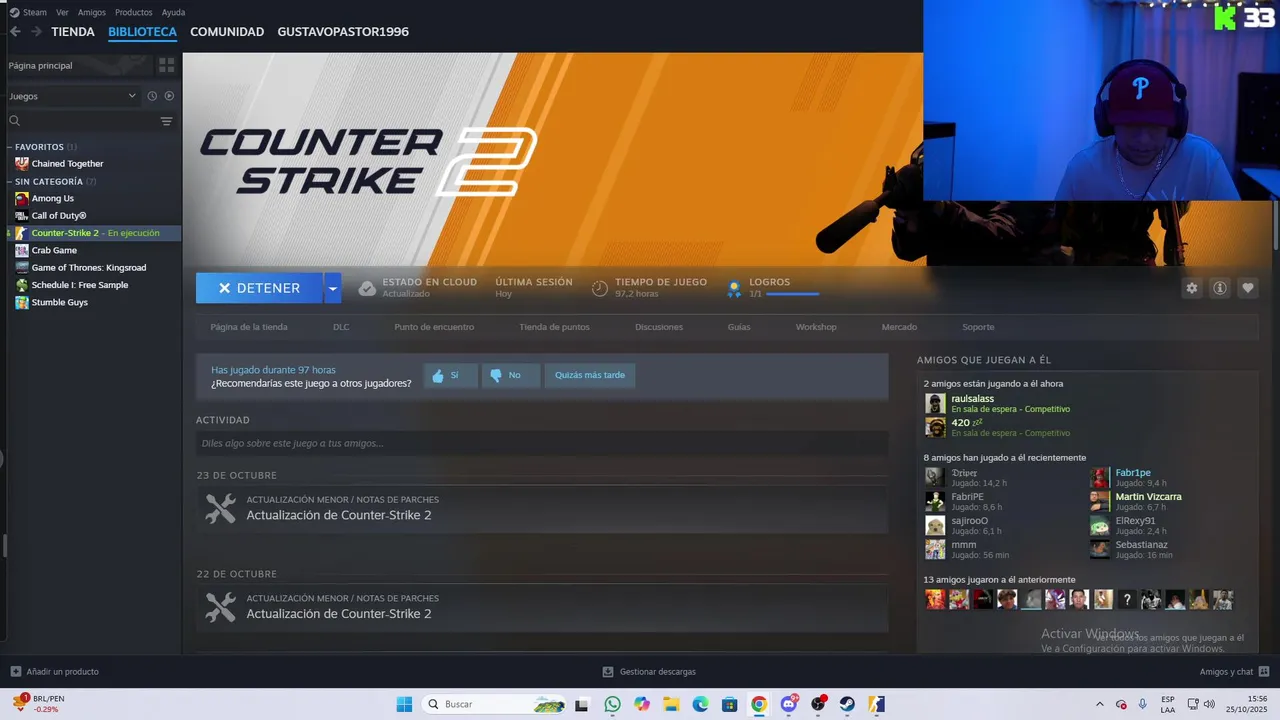Open Soporte tab
Screen dimensions: 1280x720
[x=978, y=327]
